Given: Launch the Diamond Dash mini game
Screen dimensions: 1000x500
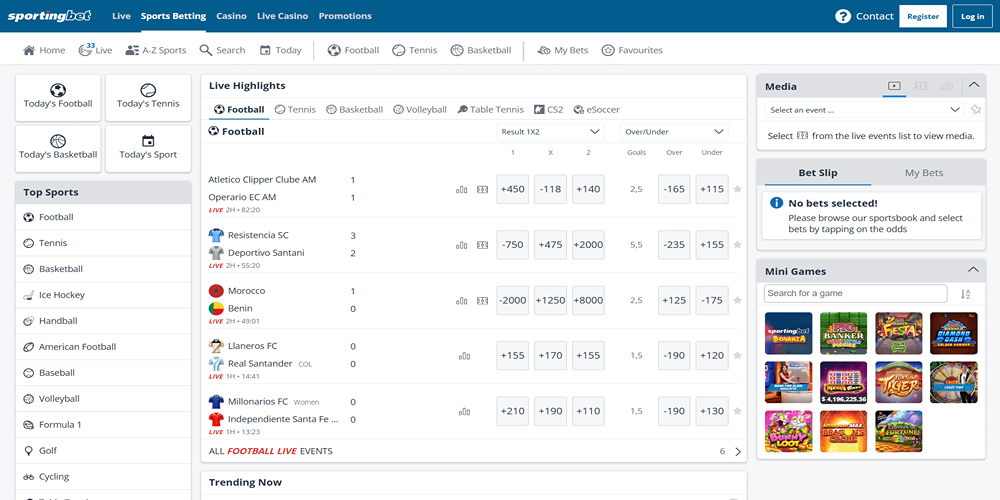Looking at the screenshot, I should click(953, 334).
